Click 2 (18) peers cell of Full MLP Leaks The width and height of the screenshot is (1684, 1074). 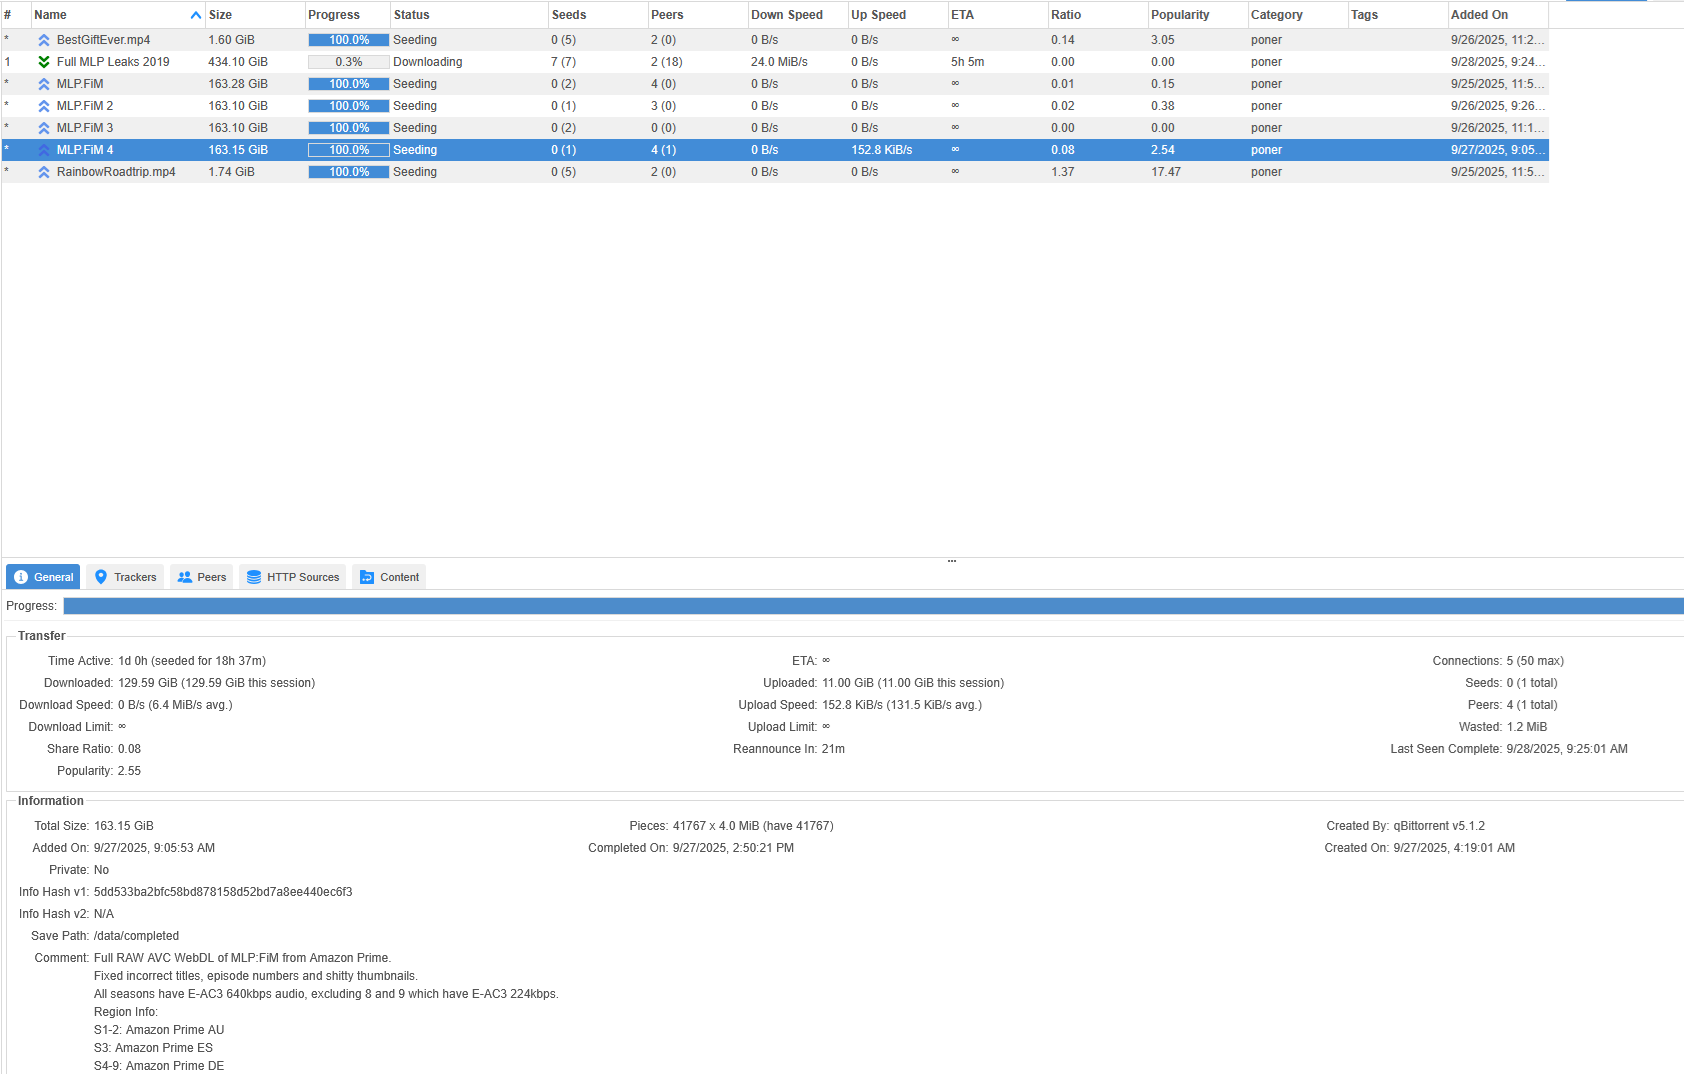(x=666, y=62)
